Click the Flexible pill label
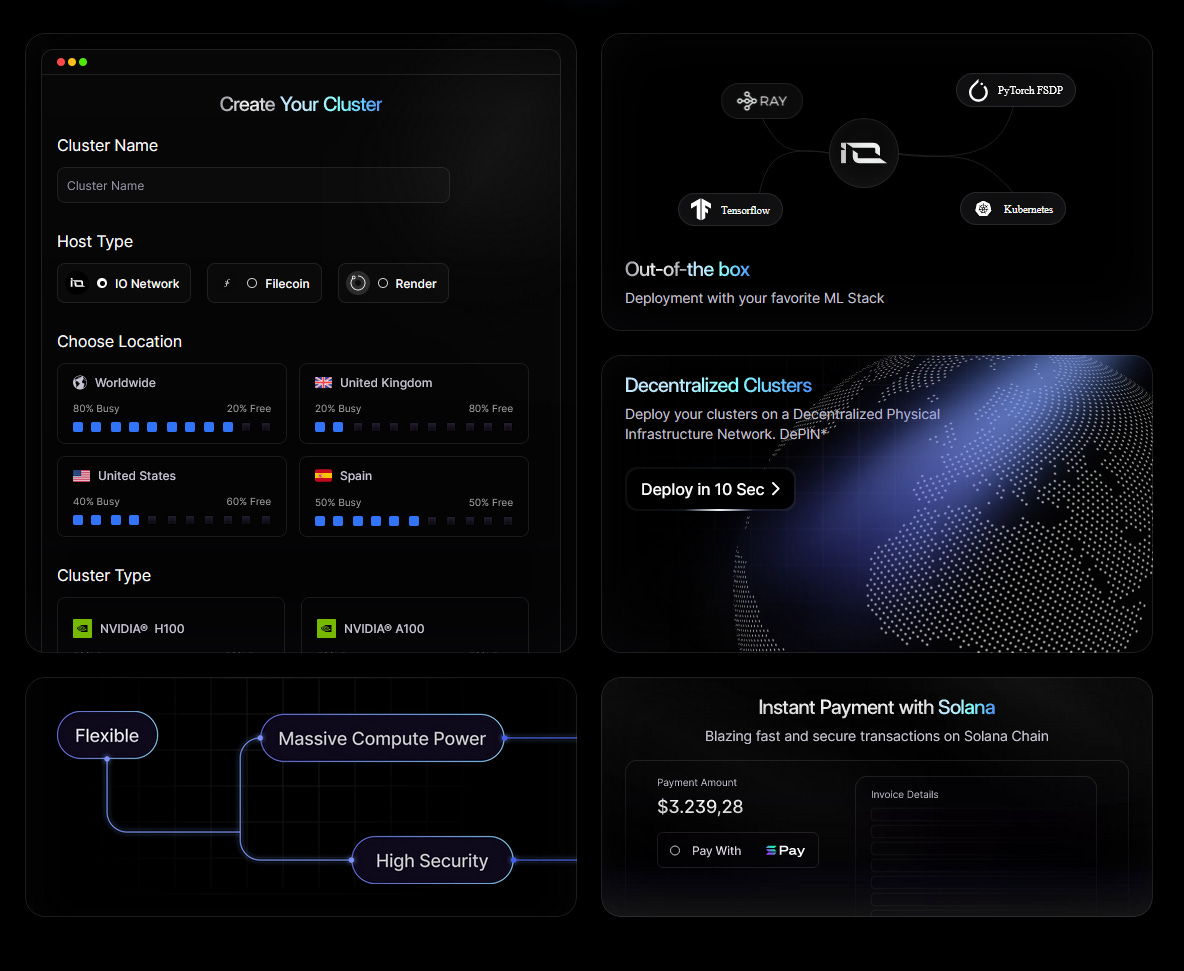Image resolution: width=1184 pixels, height=971 pixels. pos(107,735)
